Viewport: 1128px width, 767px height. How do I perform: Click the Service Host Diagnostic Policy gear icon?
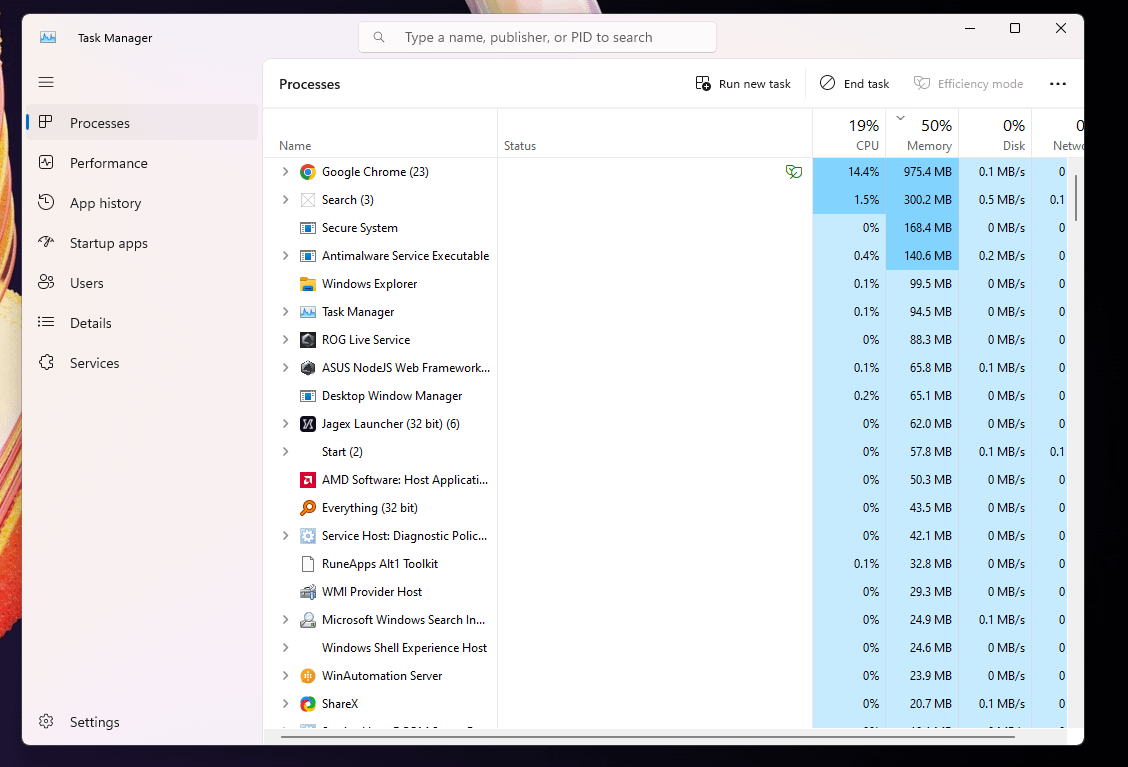(x=308, y=536)
